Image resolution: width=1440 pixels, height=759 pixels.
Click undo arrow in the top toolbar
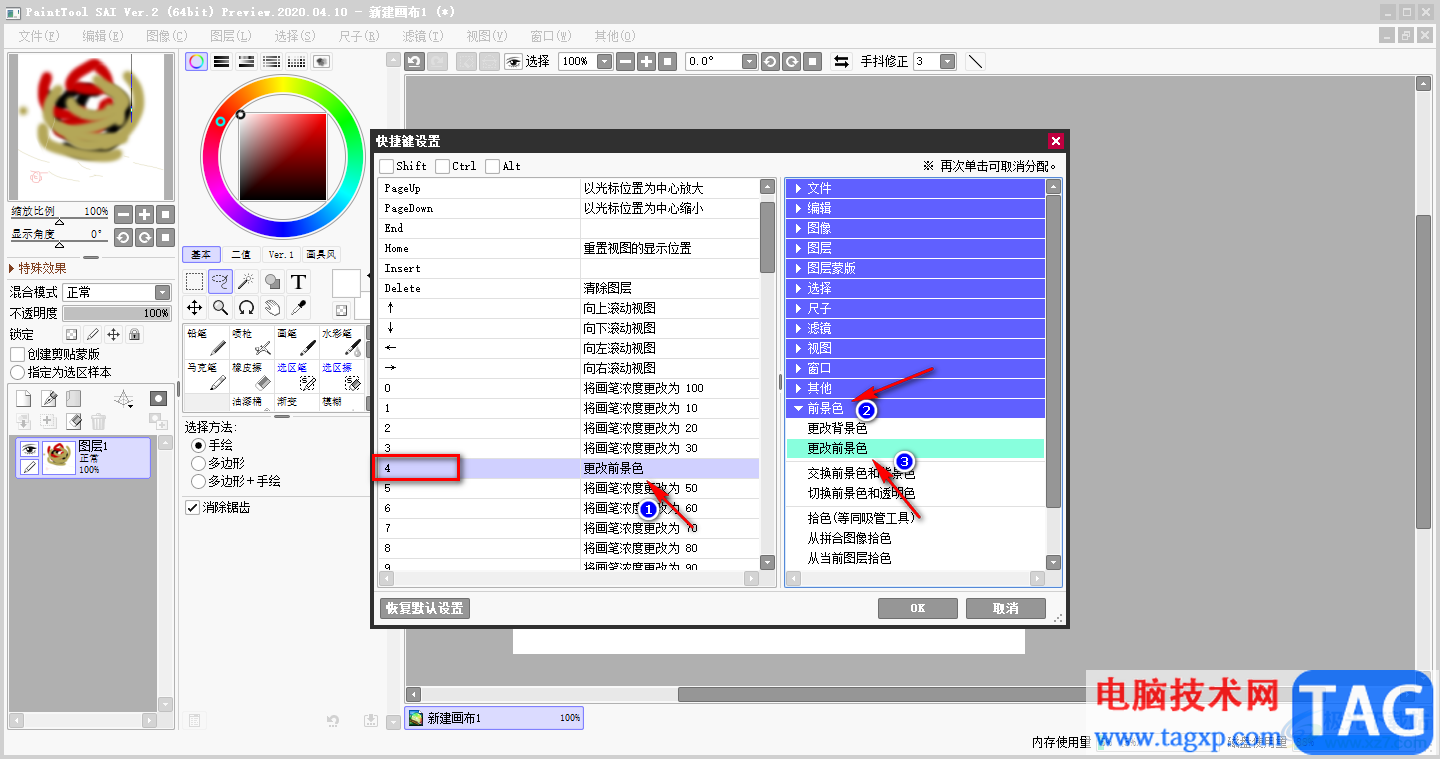[414, 61]
